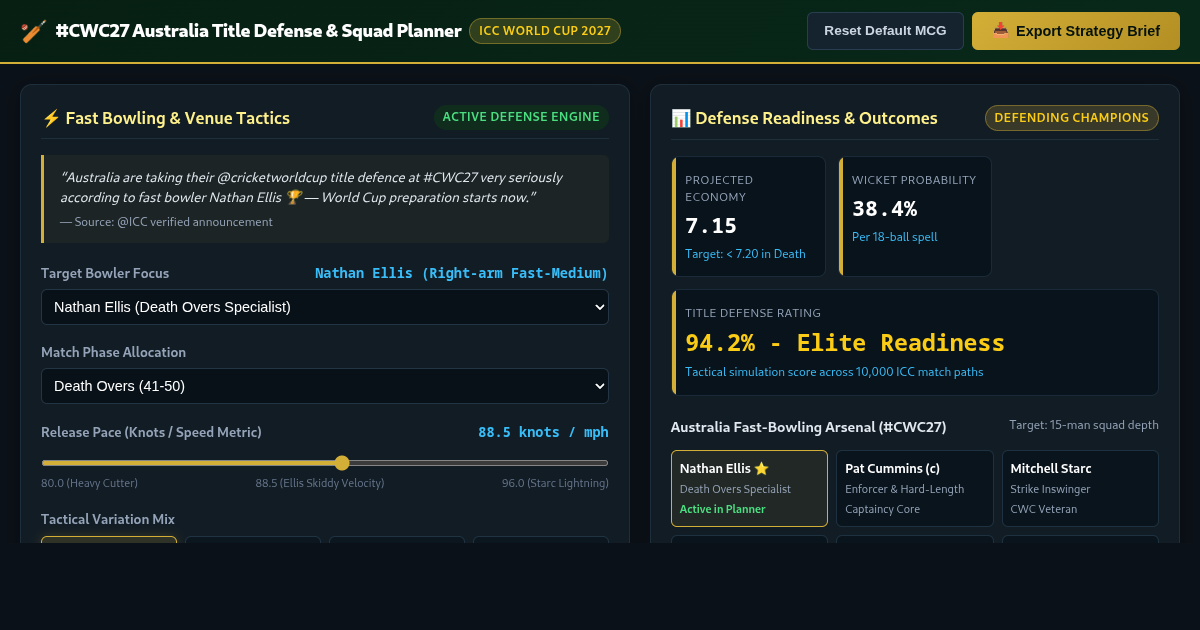Click the star icon beside Nathan Ellis
1200x630 pixels.
point(761,468)
